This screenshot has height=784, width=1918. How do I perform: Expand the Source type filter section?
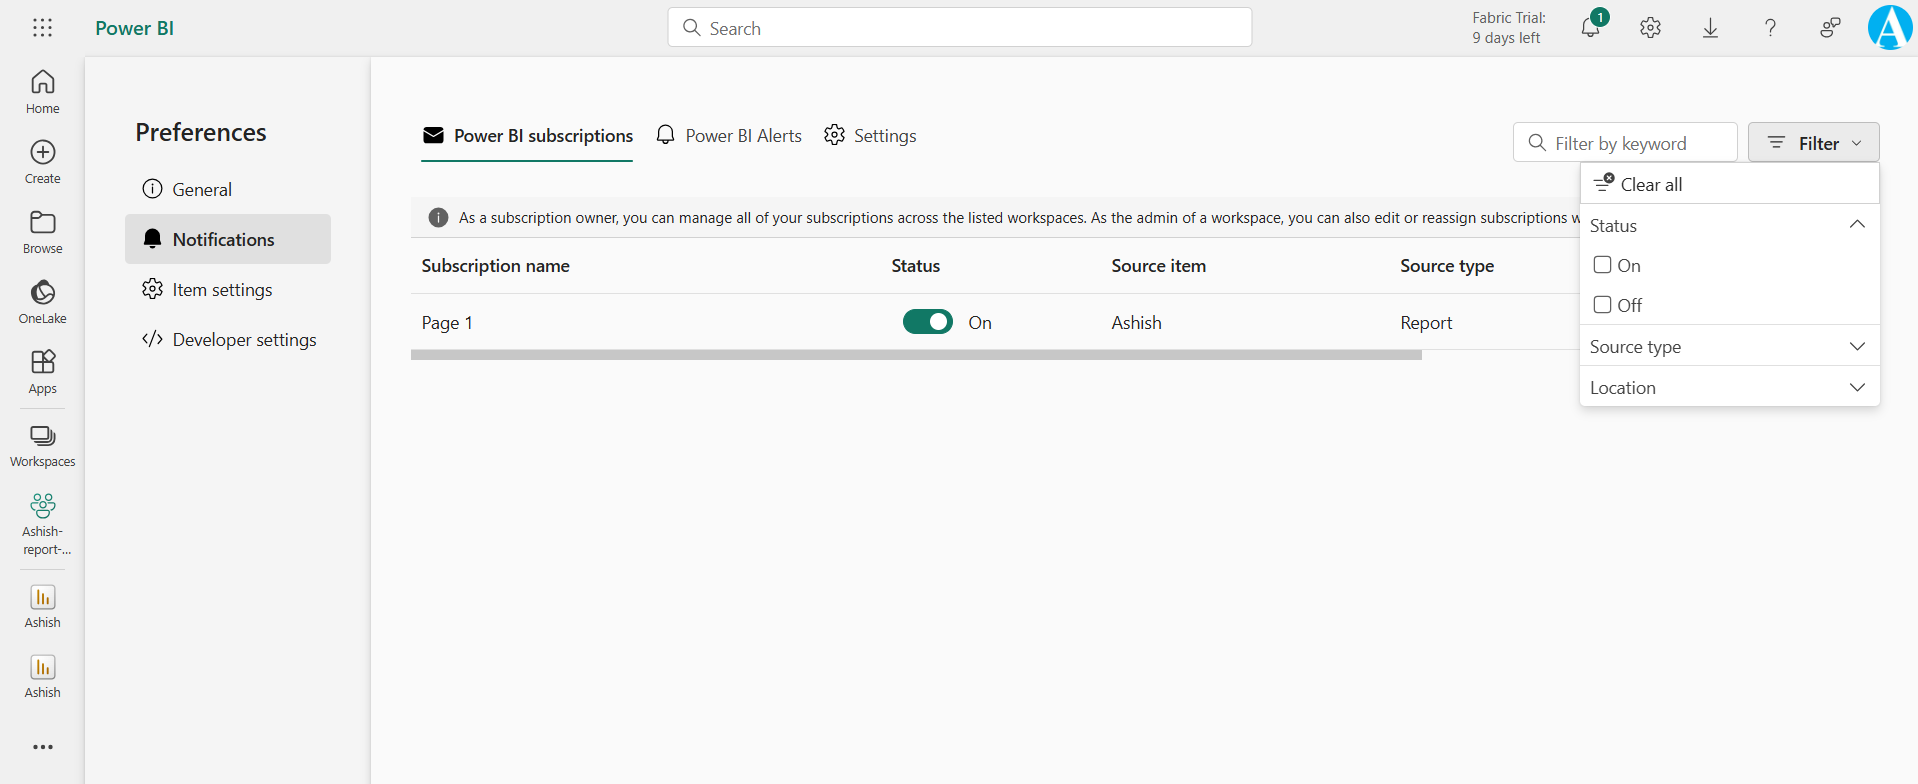coord(1728,347)
